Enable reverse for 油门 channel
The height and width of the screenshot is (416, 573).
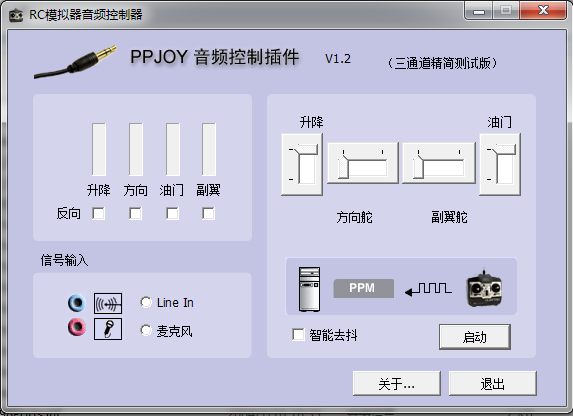click(x=172, y=213)
